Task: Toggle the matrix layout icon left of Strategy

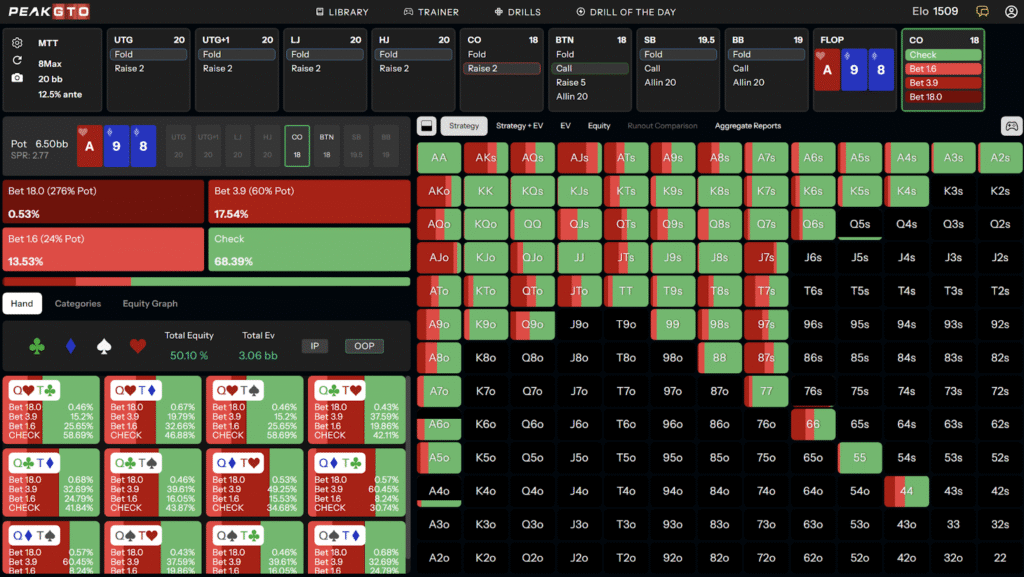Action: 425,126
